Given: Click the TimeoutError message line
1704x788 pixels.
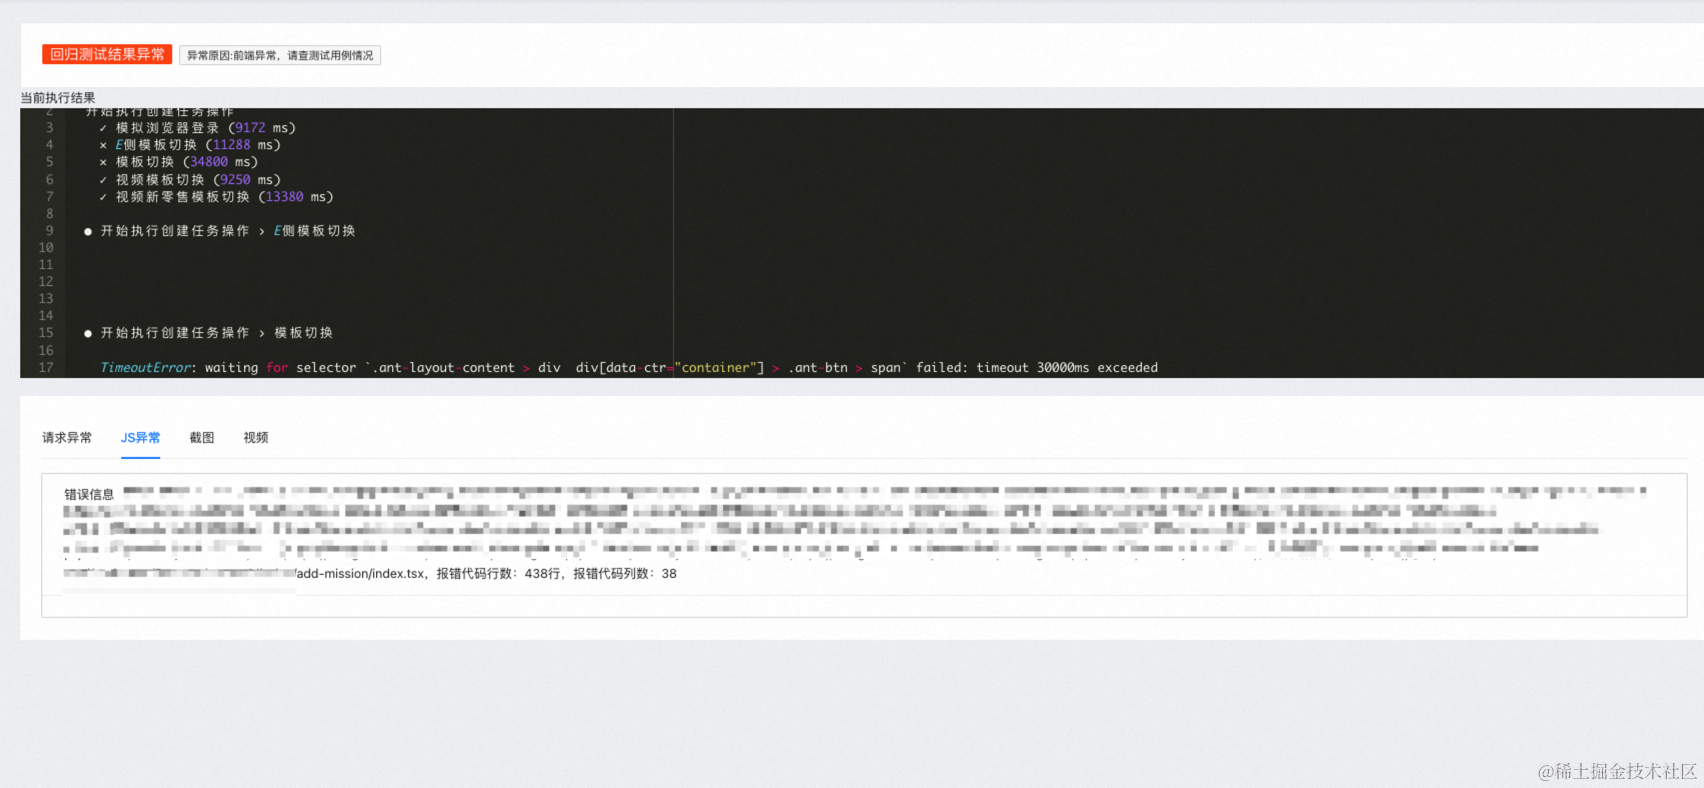Looking at the screenshot, I should click(629, 368).
